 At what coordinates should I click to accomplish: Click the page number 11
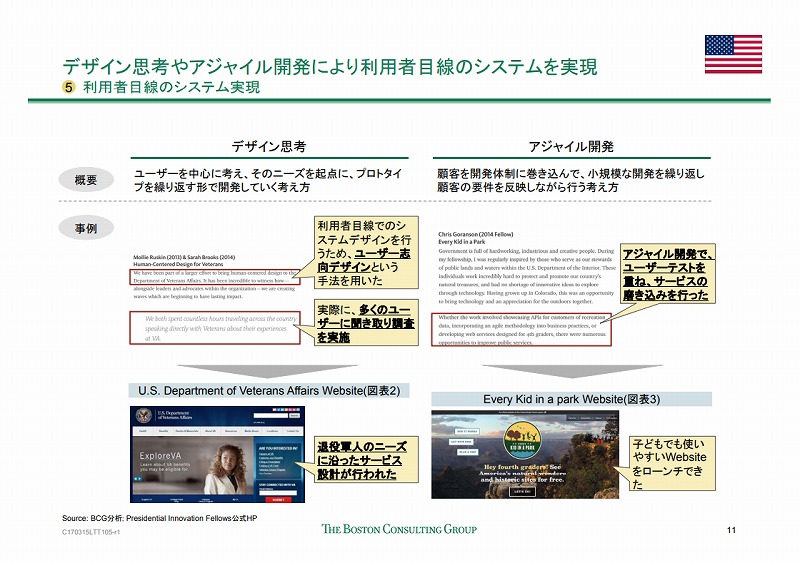click(731, 530)
